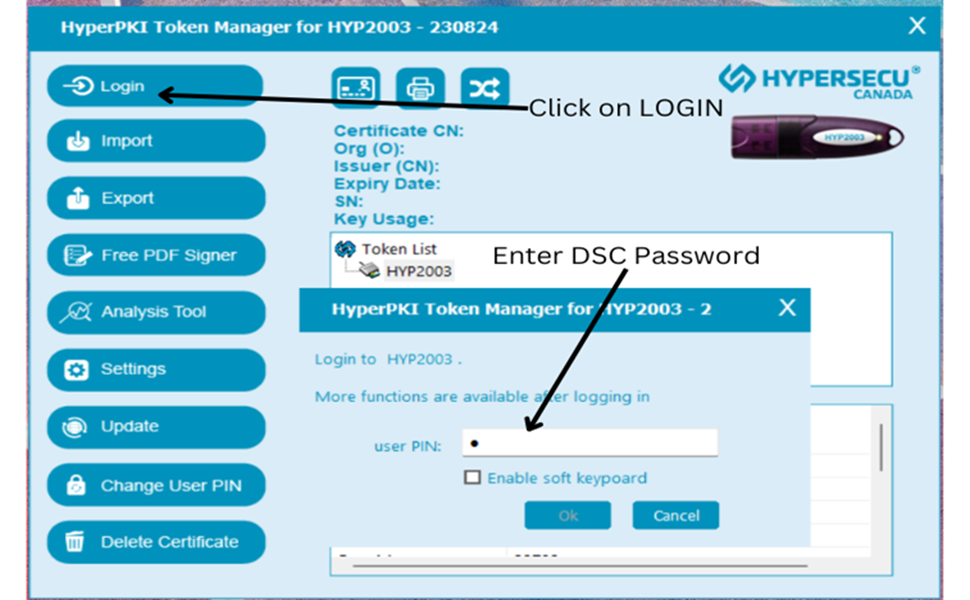
Task: Cancel the login dialog
Action: pos(676,515)
